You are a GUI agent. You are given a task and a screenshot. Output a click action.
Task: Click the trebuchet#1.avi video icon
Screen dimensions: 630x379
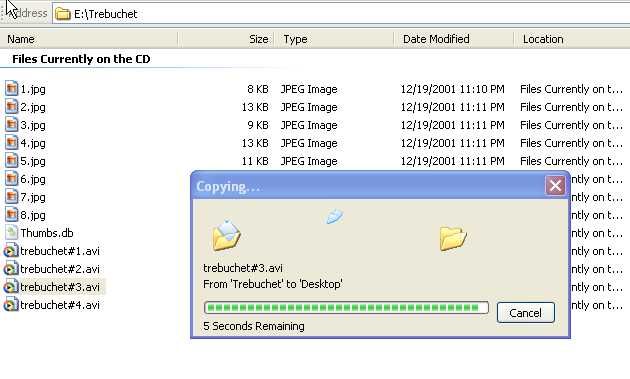(11, 250)
